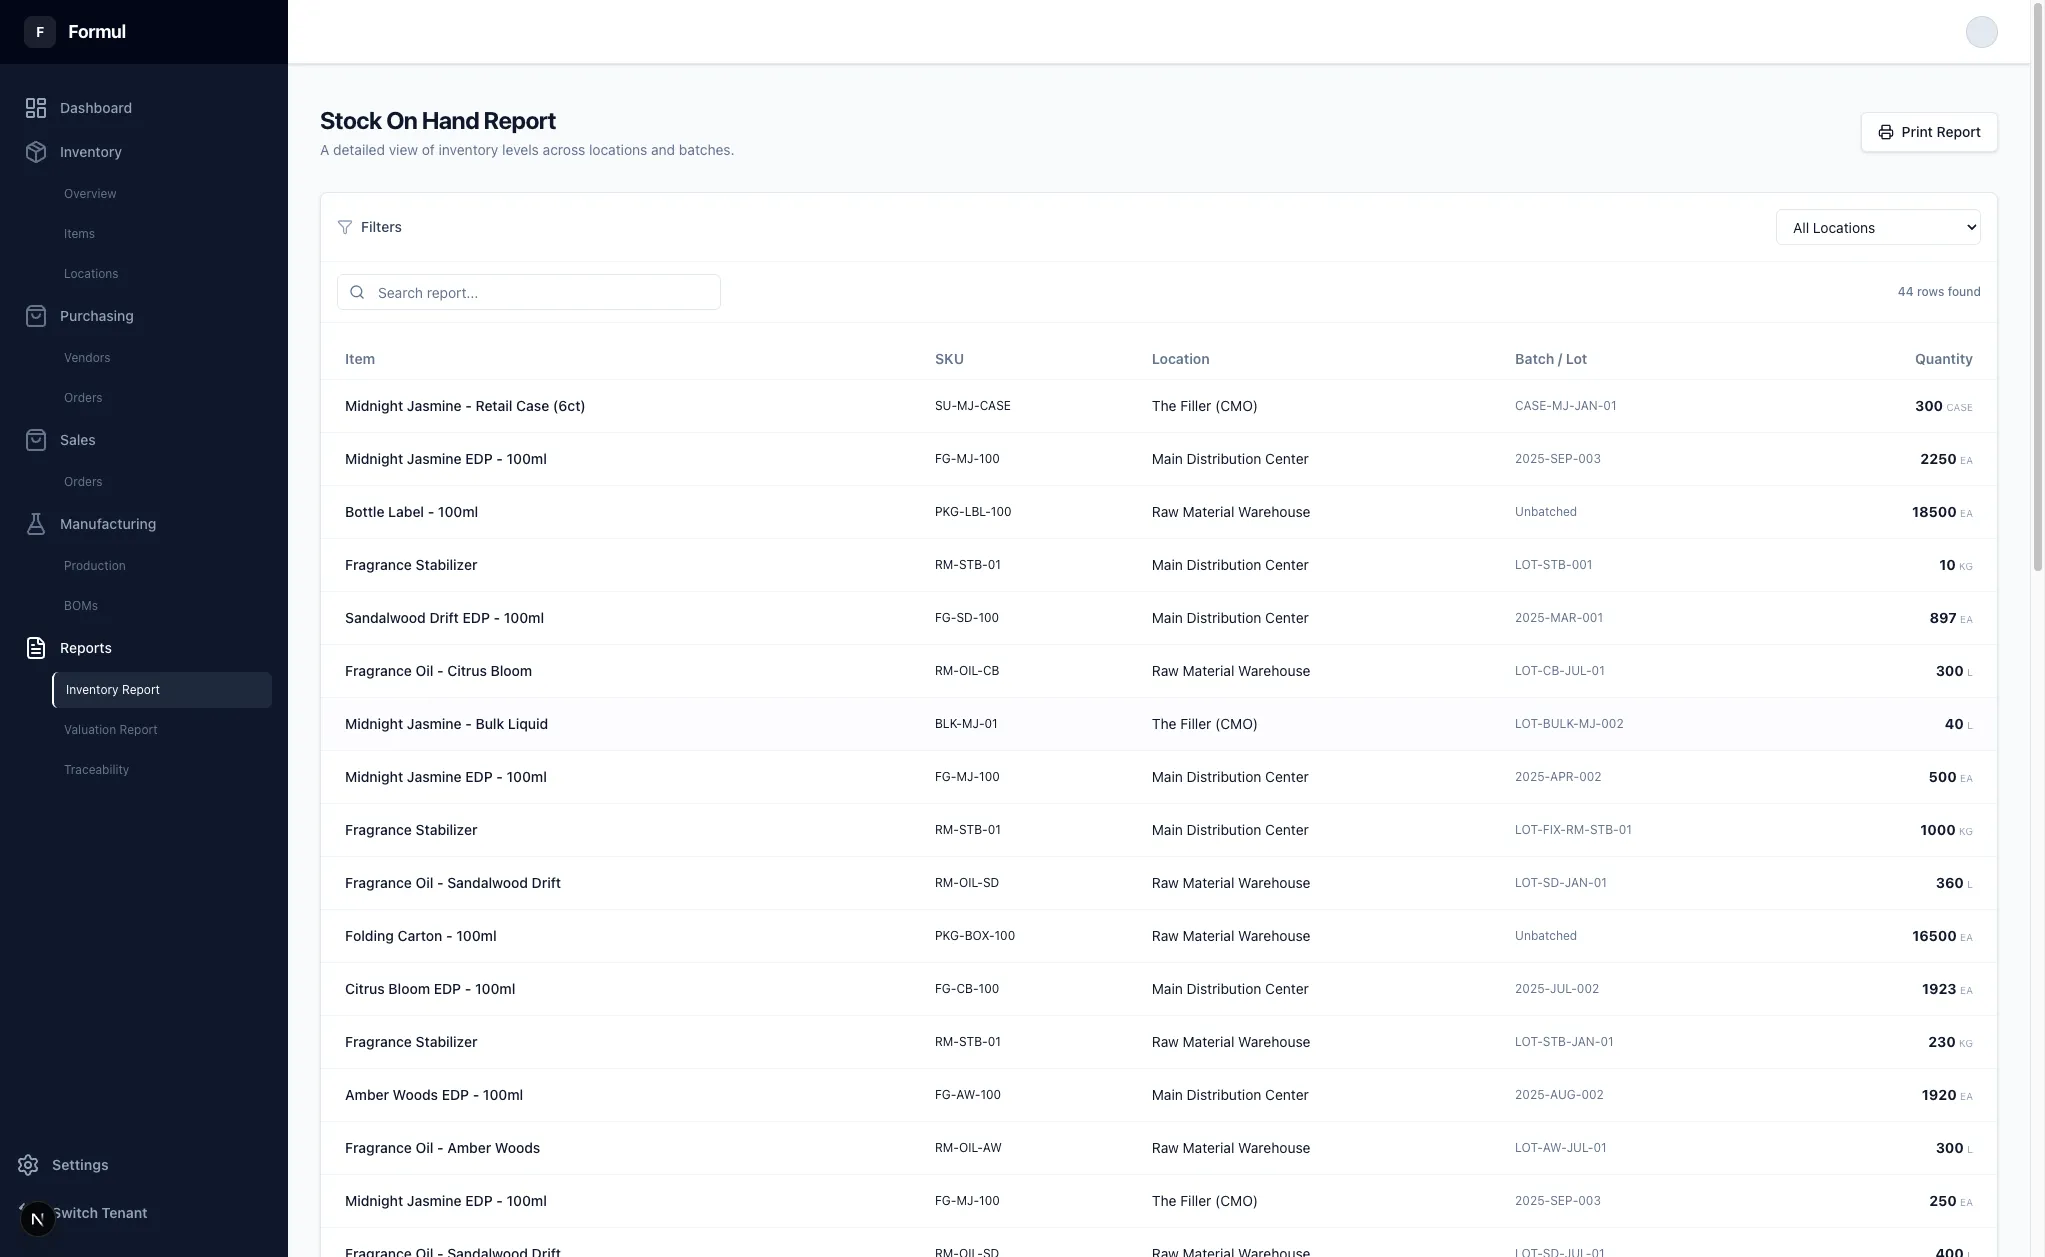Click the Purchasing bag icon
The height and width of the screenshot is (1257, 2045).
36,316
